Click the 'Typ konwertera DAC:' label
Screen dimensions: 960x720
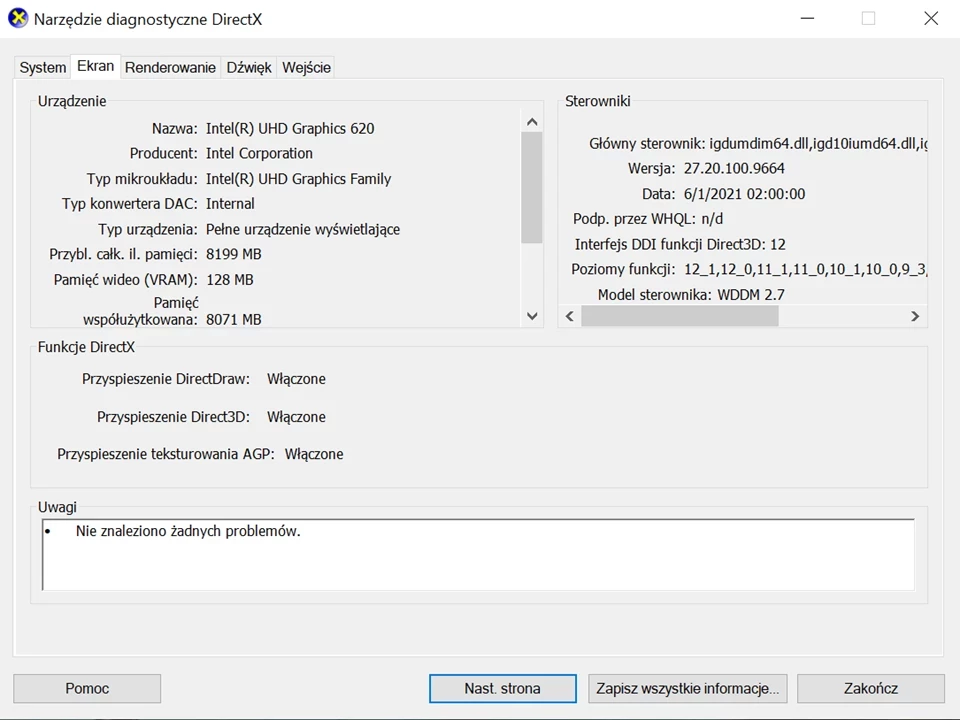(x=130, y=203)
